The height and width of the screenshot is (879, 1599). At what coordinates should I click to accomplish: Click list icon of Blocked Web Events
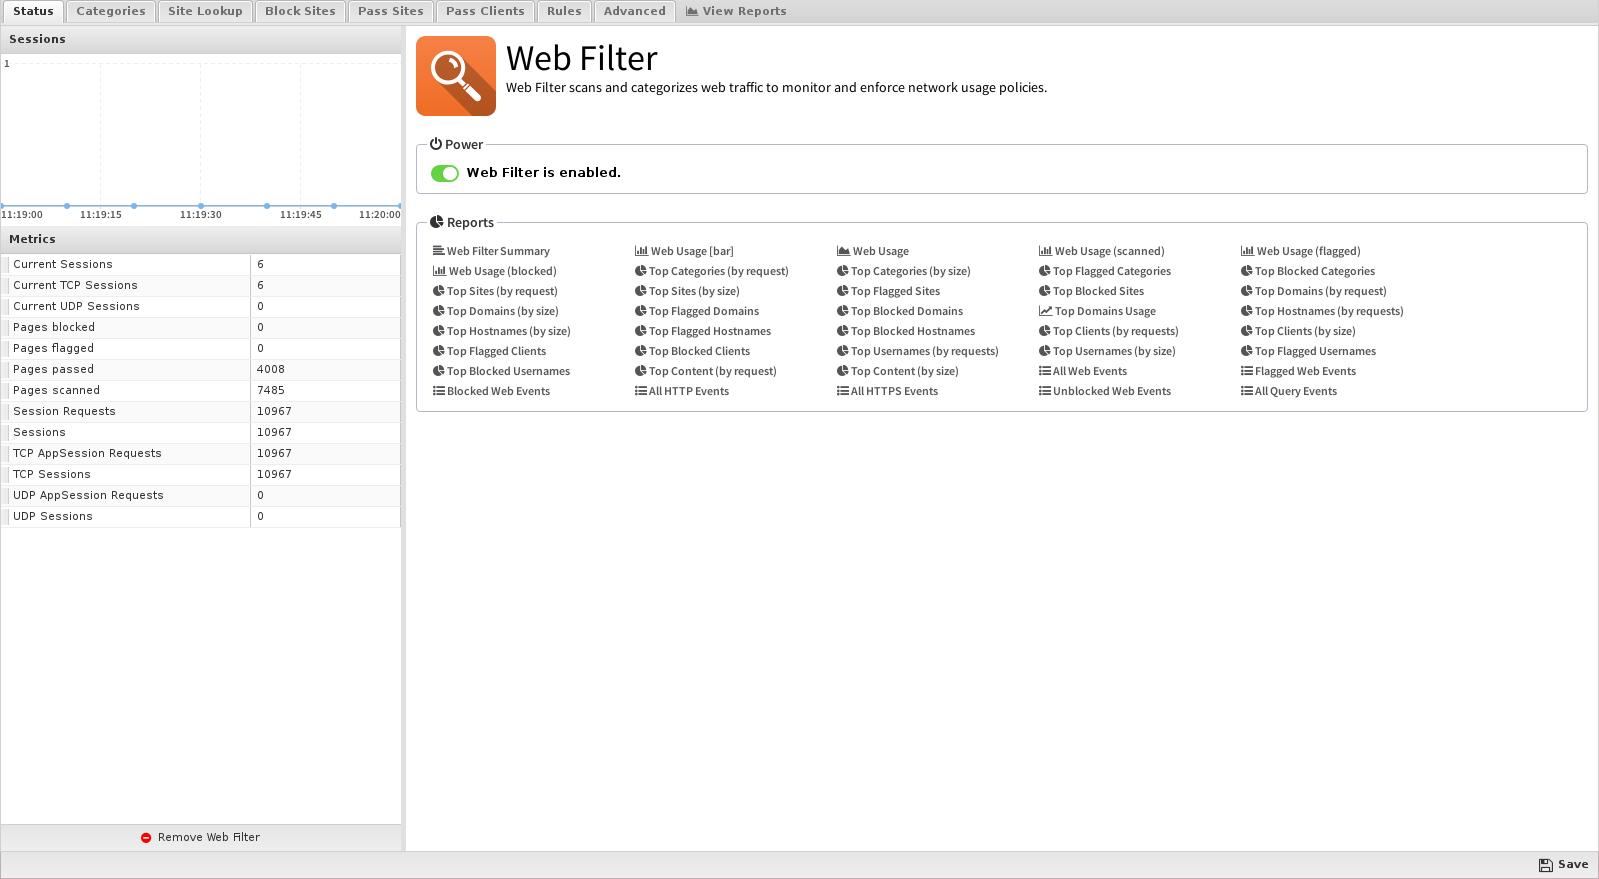click(x=438, y=391)
